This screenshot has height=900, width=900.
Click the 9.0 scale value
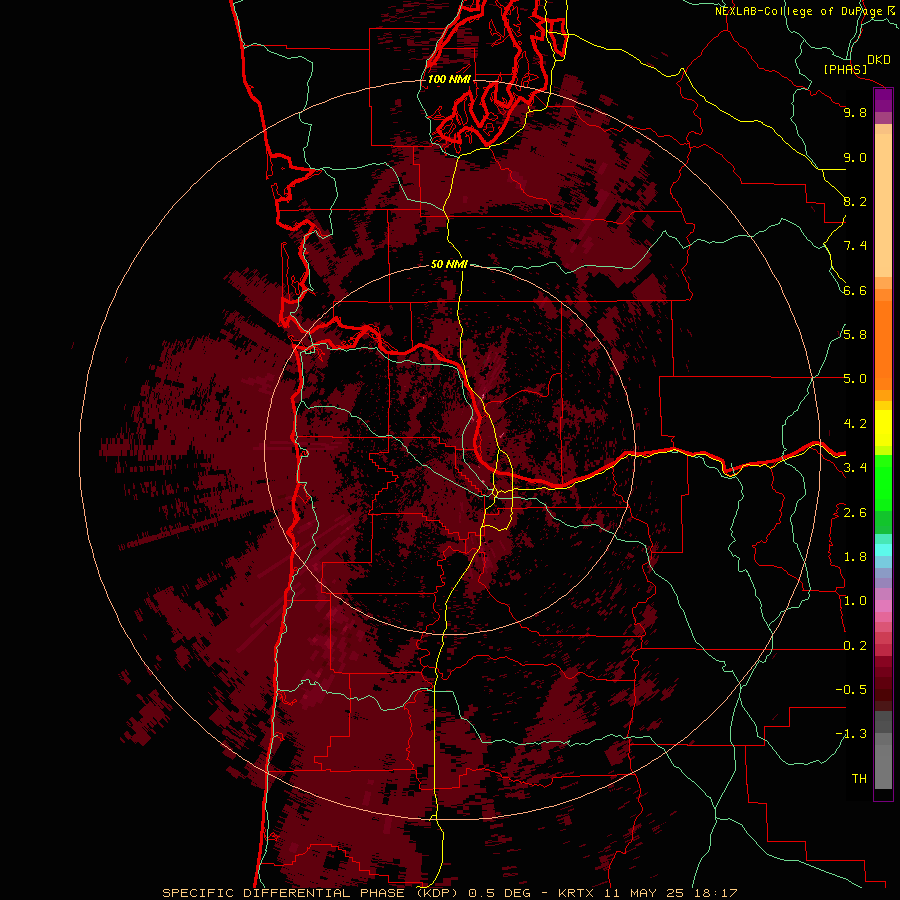coord(855,157)
